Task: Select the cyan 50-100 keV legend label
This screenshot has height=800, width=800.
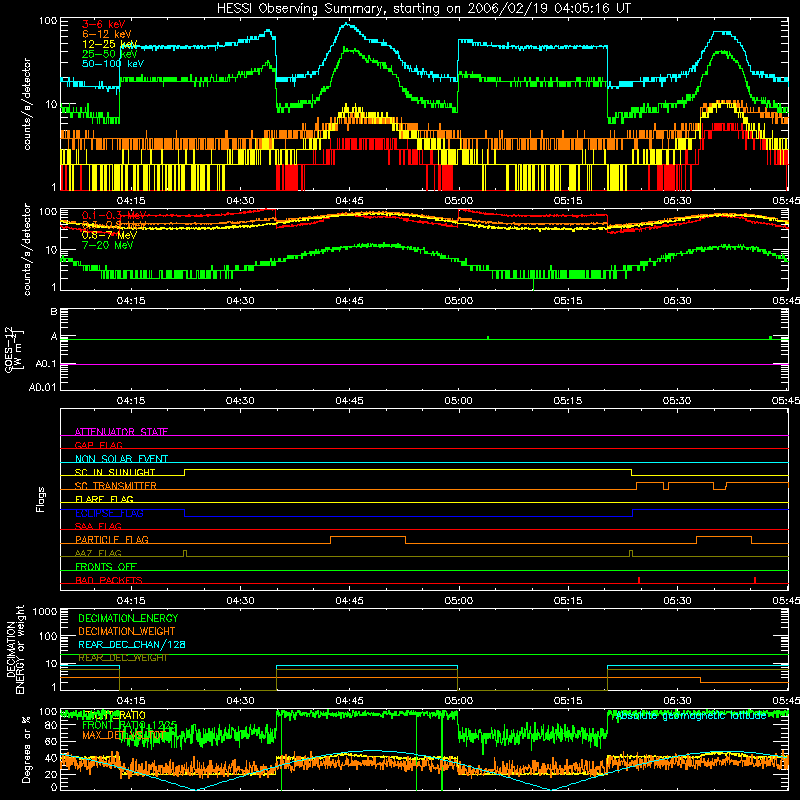Action: pyautogui.click(x=113, y=64)
